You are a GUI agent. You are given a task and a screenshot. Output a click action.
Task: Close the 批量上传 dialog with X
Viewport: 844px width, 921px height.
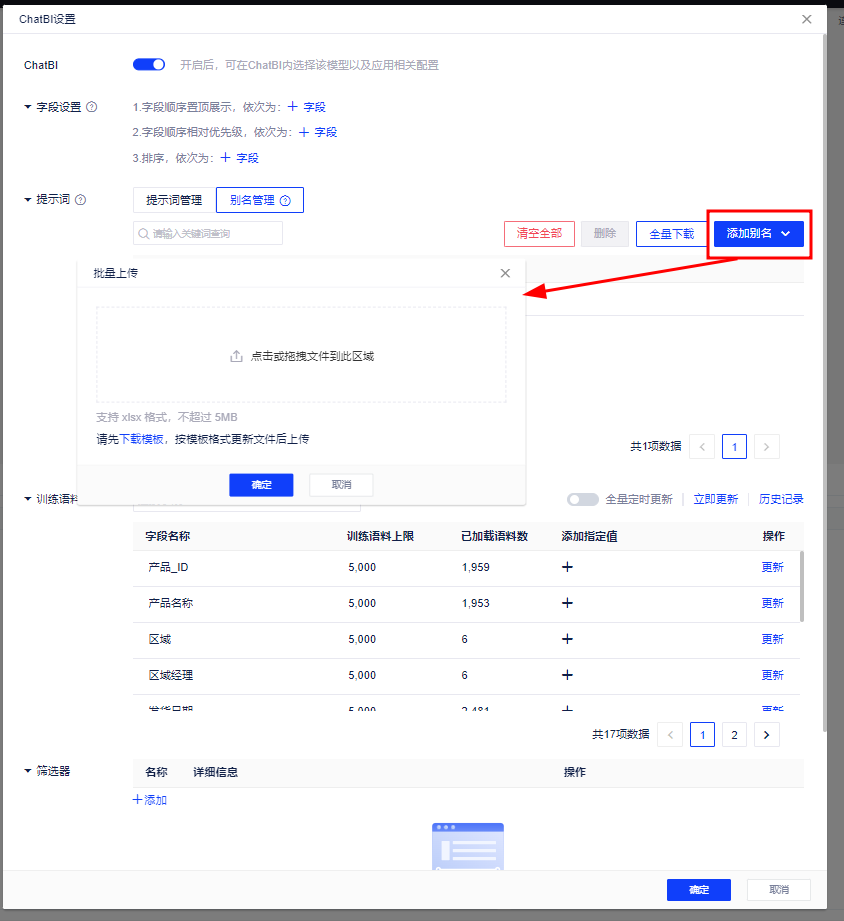pyautogui.click(x=505, y=273)
